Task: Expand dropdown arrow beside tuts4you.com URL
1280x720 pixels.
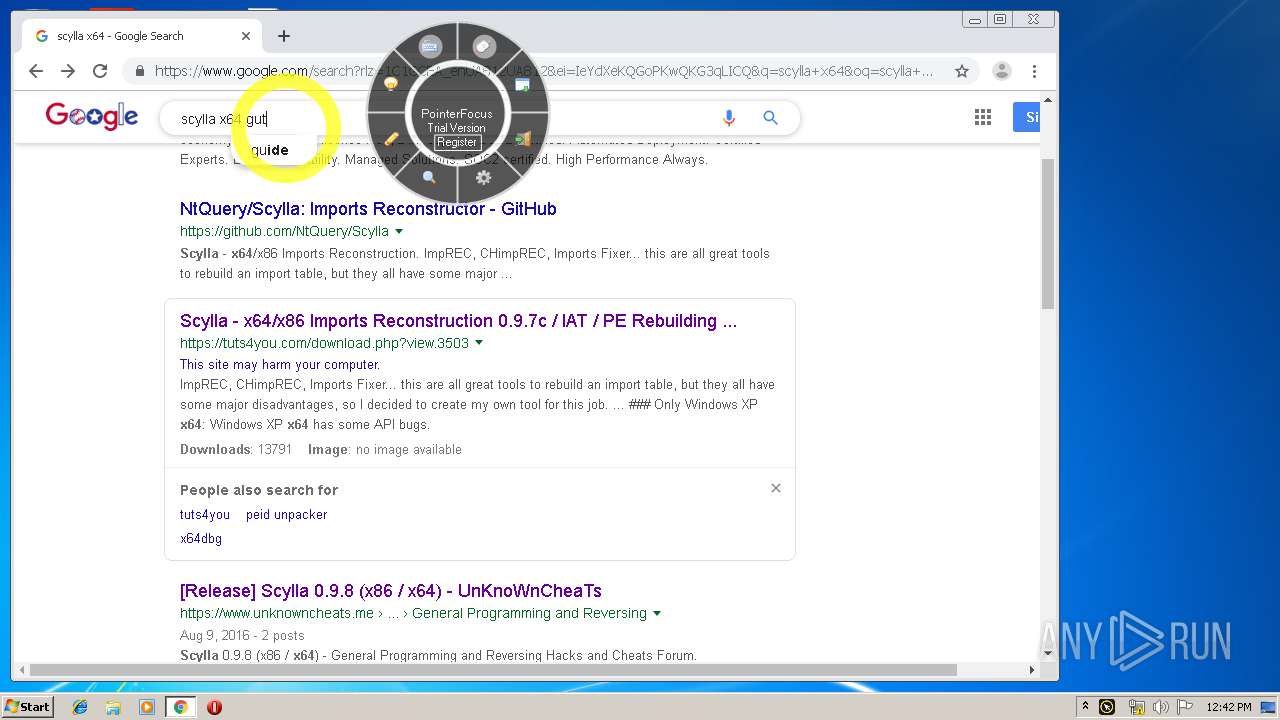Action: [x=479, y=343]
